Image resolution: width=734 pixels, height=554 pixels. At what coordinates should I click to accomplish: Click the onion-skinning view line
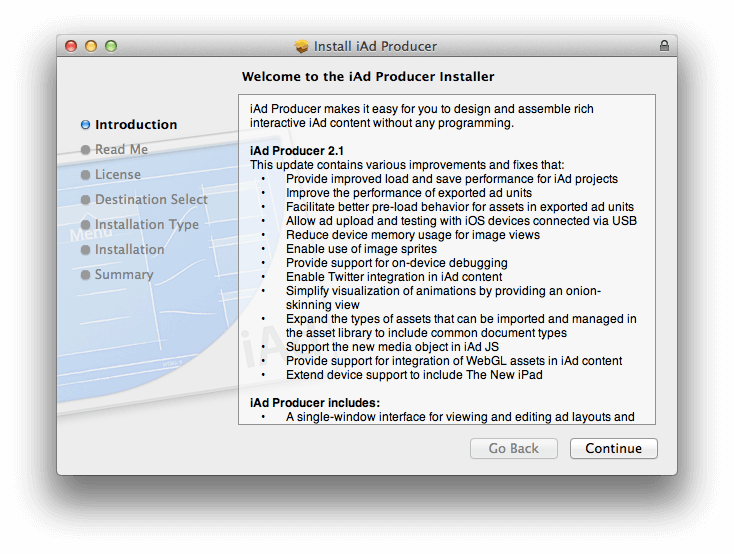(x=443, y=298)
